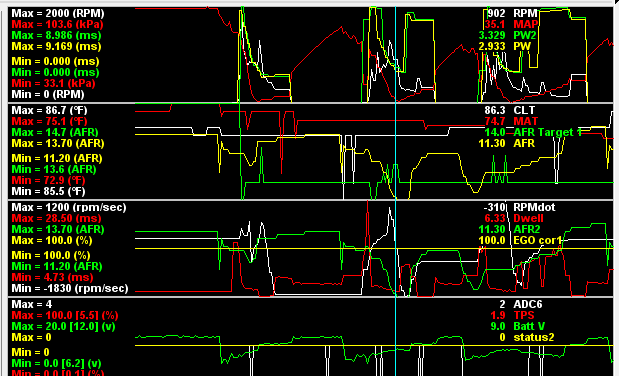The width and height of the screenshot is (619, 376).
Task: Click the Min = -1830 (rpm/sec) text
Action: pyautogui.click(x=70, y=288)
